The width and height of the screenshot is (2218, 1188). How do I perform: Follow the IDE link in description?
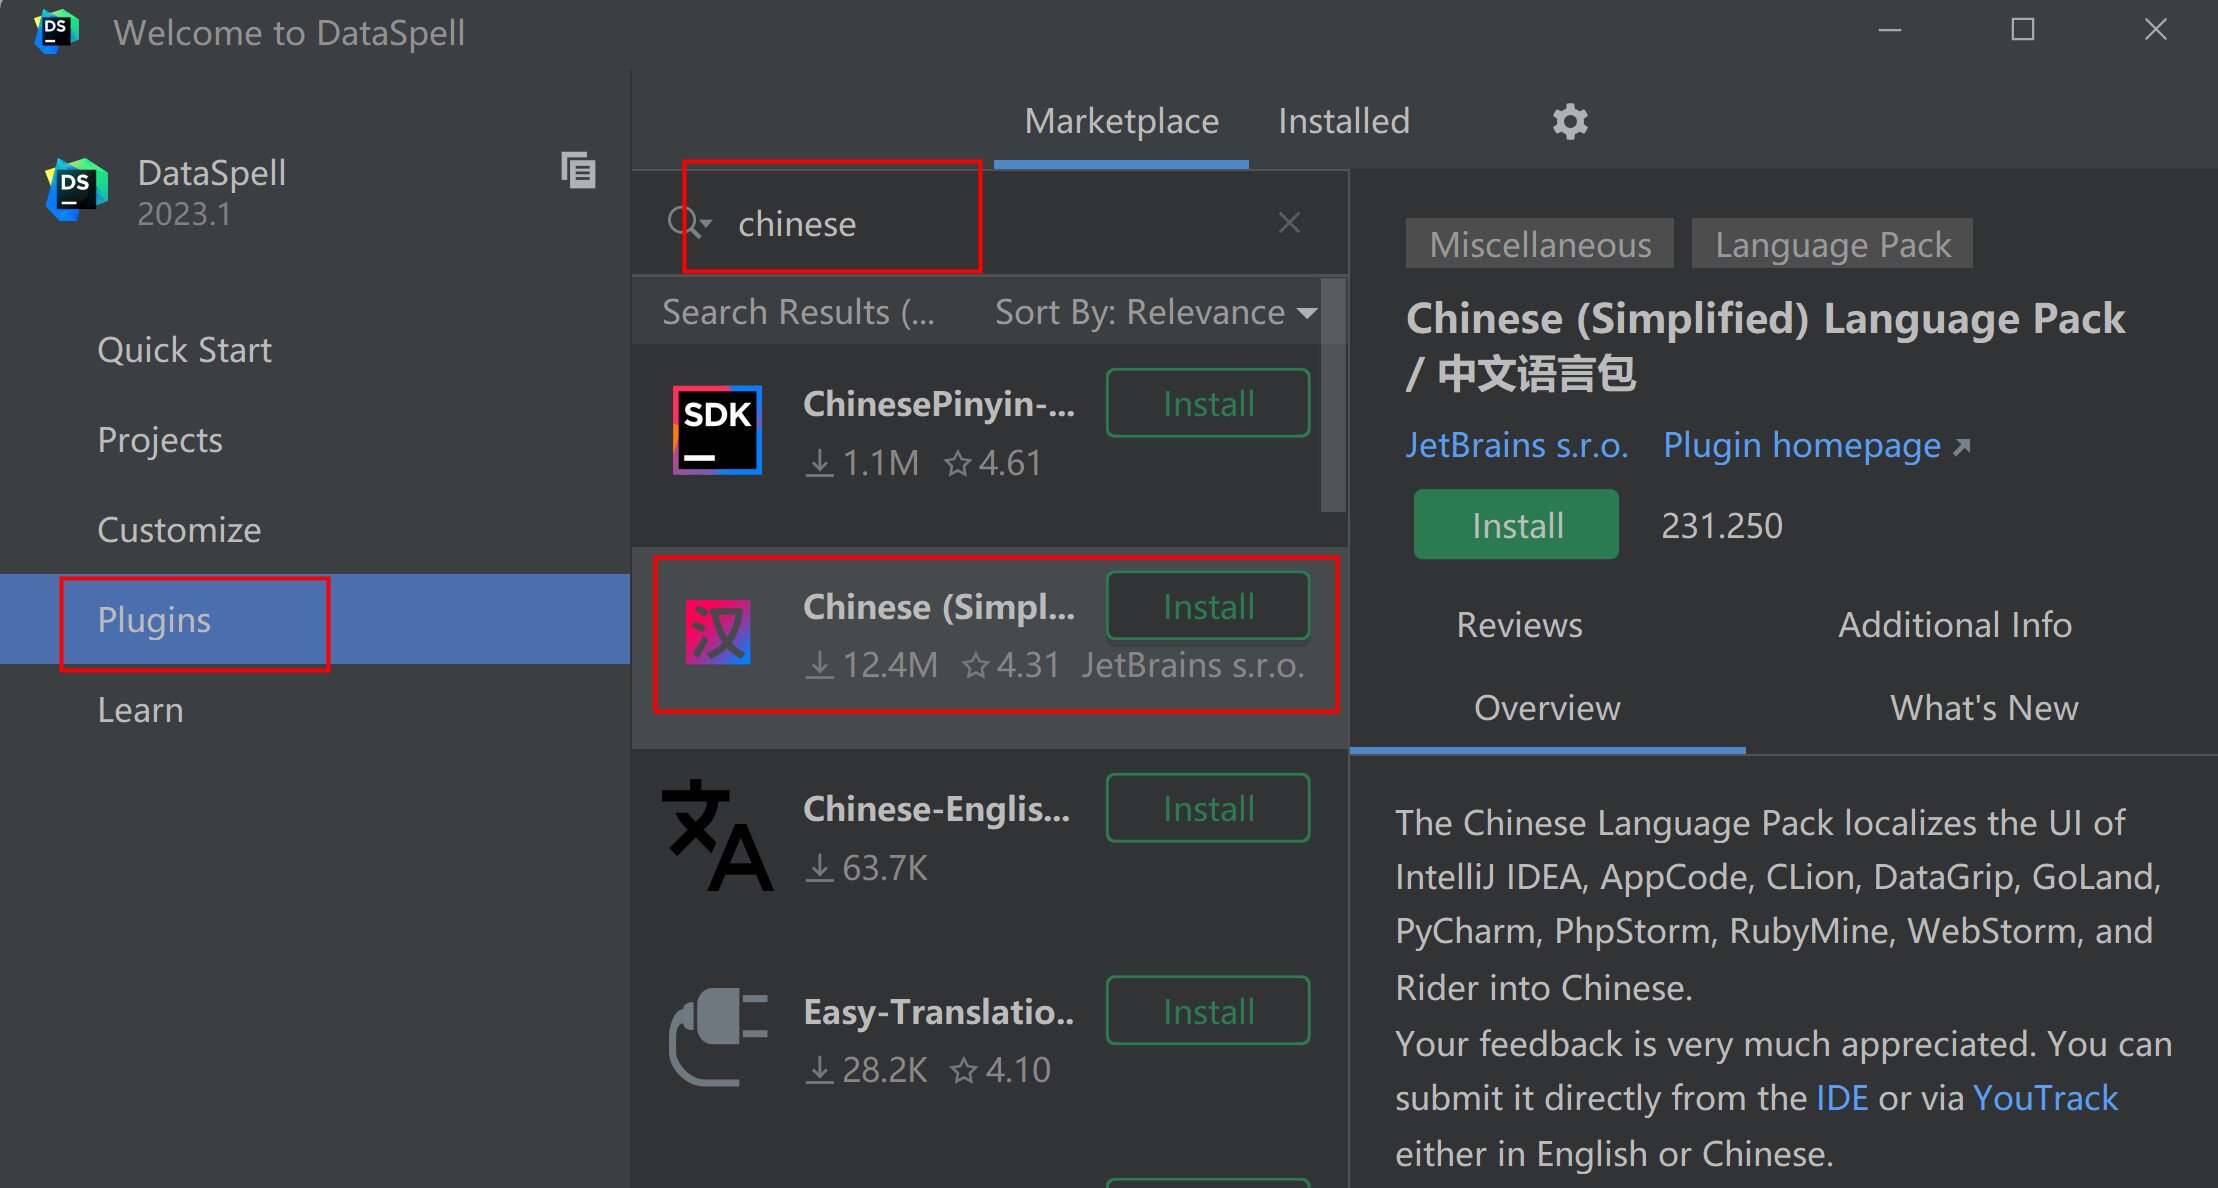point(1842,1098)
